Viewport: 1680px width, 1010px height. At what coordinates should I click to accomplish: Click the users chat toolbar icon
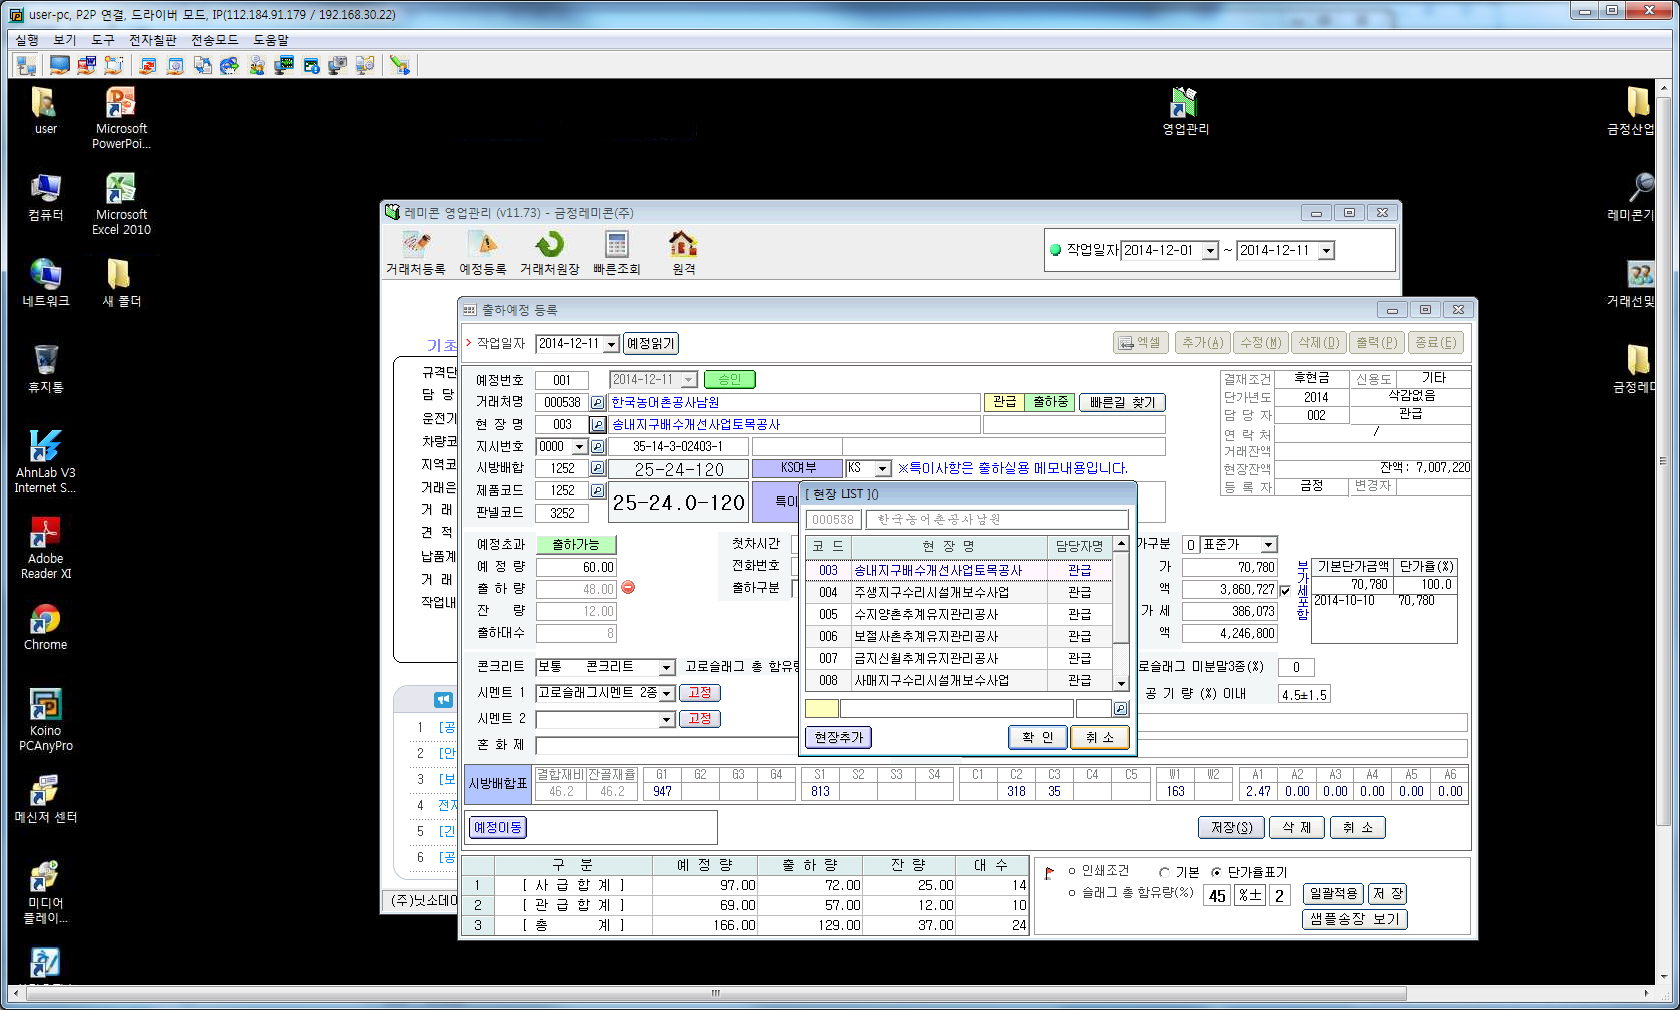(257, 65)
